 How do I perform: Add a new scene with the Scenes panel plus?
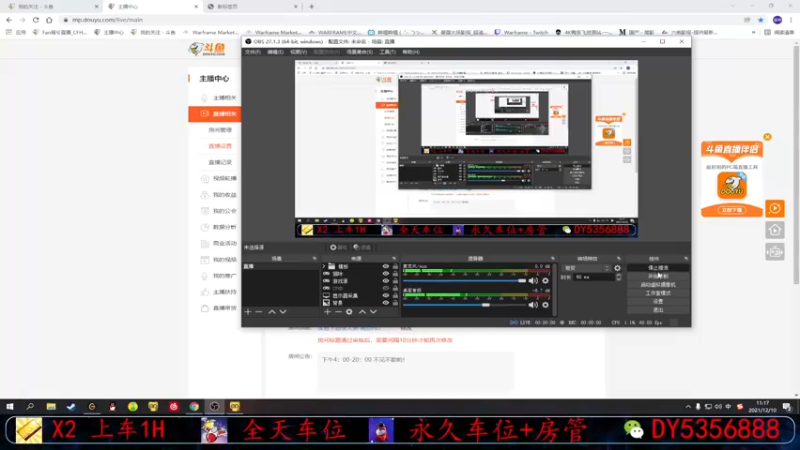click(x=248, y=312)
